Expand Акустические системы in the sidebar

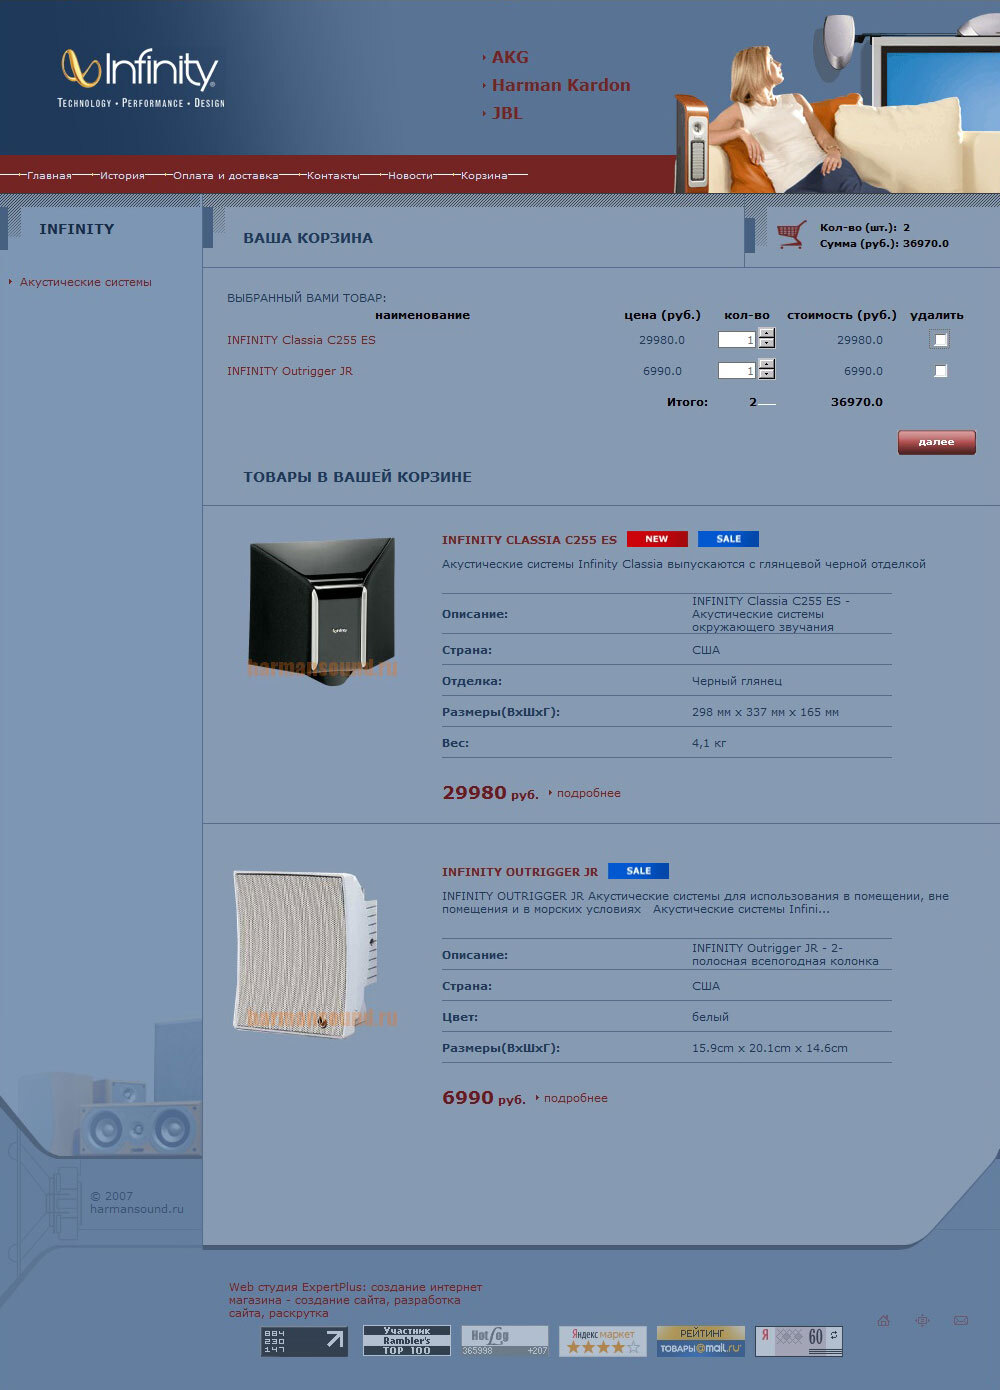[x=86, y=282]
